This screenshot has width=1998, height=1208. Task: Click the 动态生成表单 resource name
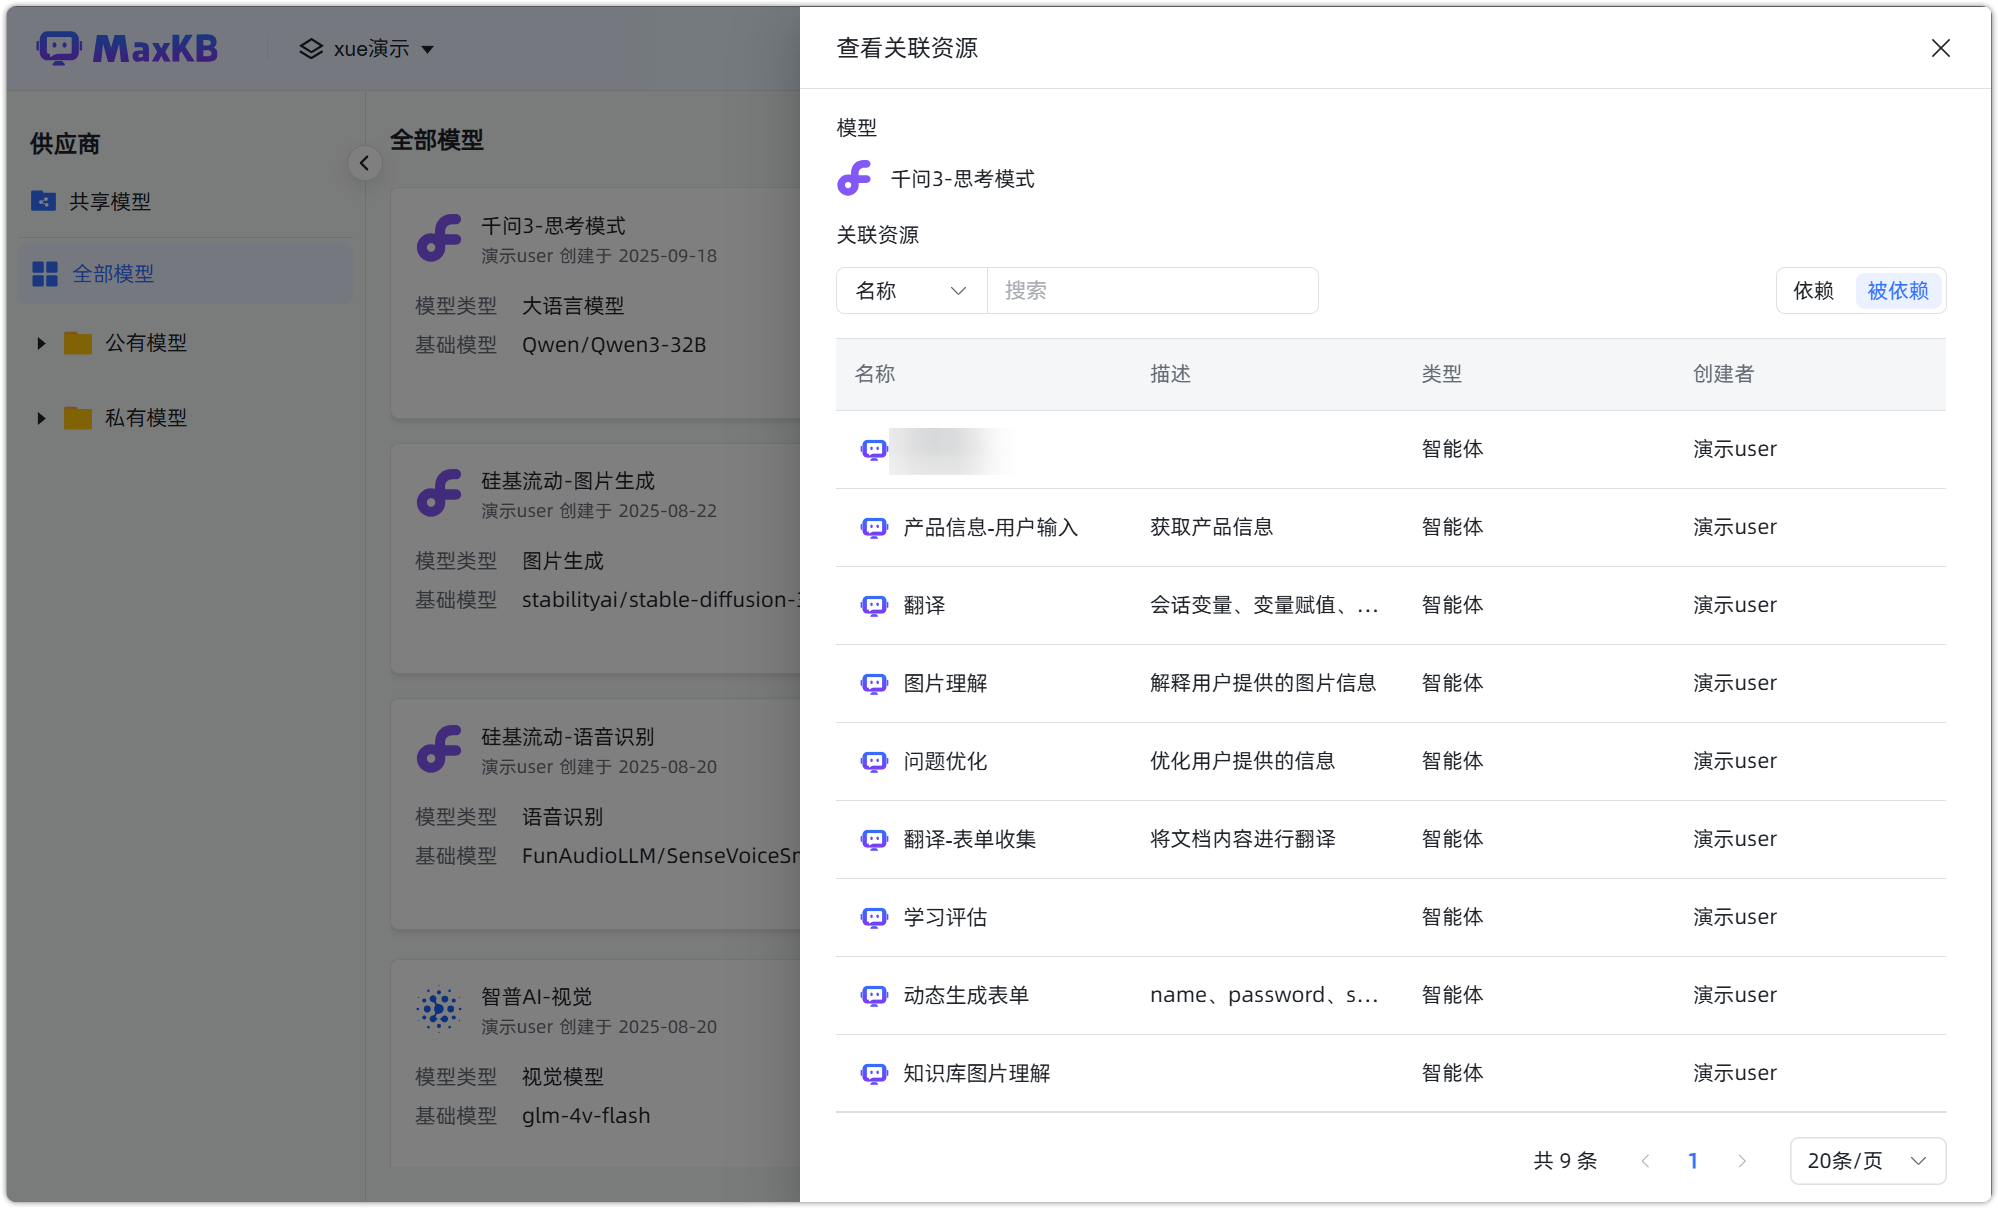tap(966, 995)
